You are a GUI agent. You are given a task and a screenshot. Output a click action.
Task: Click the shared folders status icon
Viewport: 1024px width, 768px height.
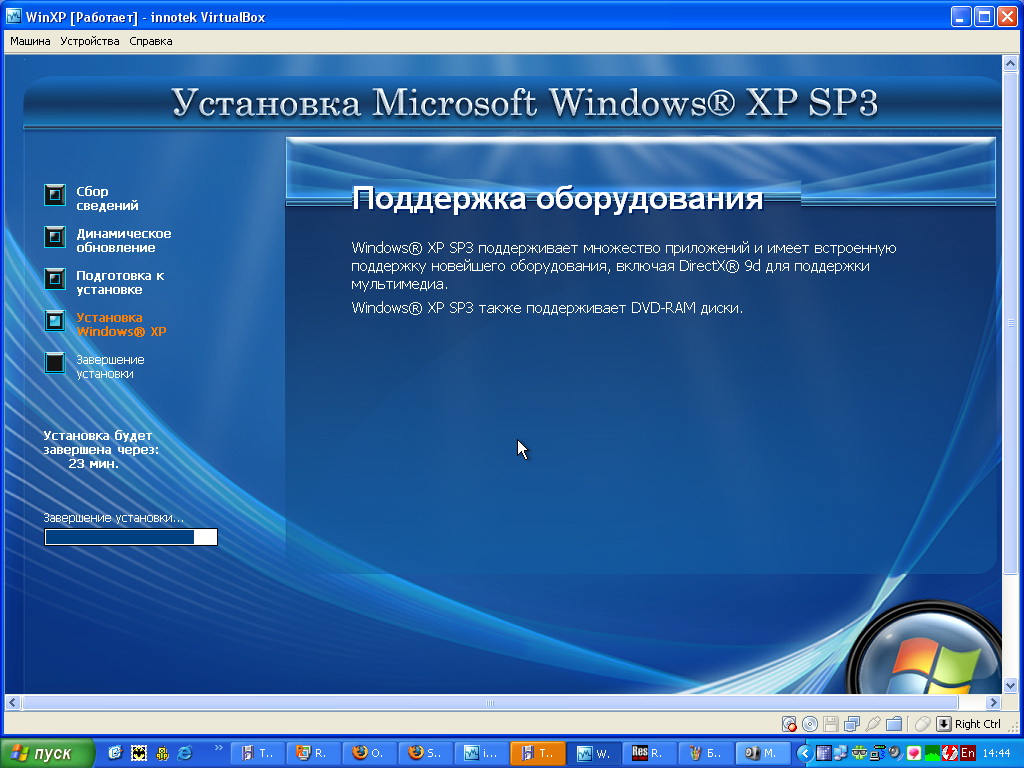[894, 724]
